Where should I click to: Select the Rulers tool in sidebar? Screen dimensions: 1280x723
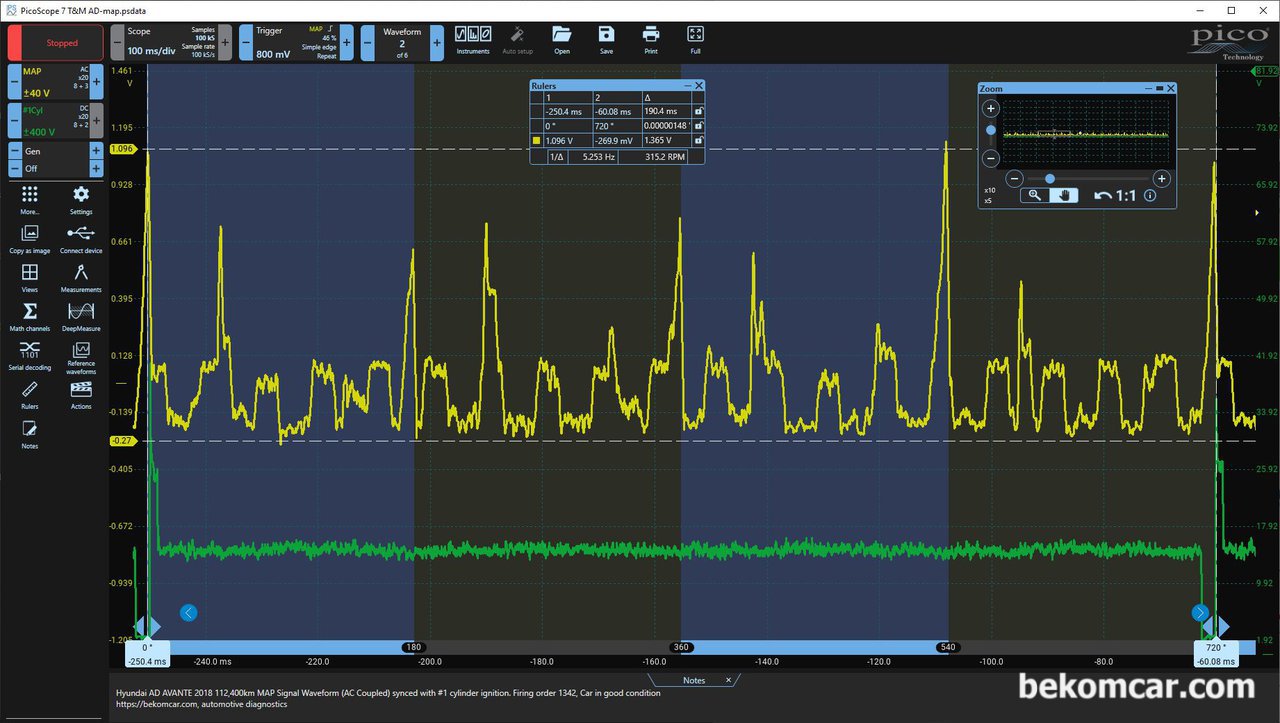coord(29,394)
